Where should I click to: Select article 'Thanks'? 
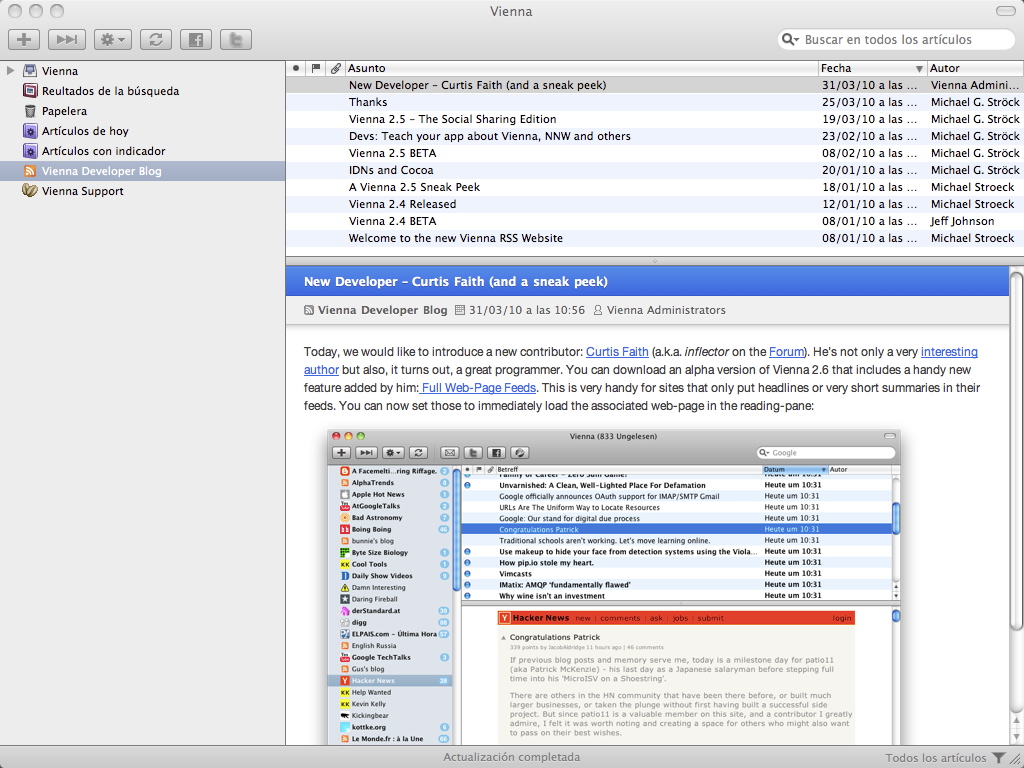pyautogui.click(x=654, y=102)
